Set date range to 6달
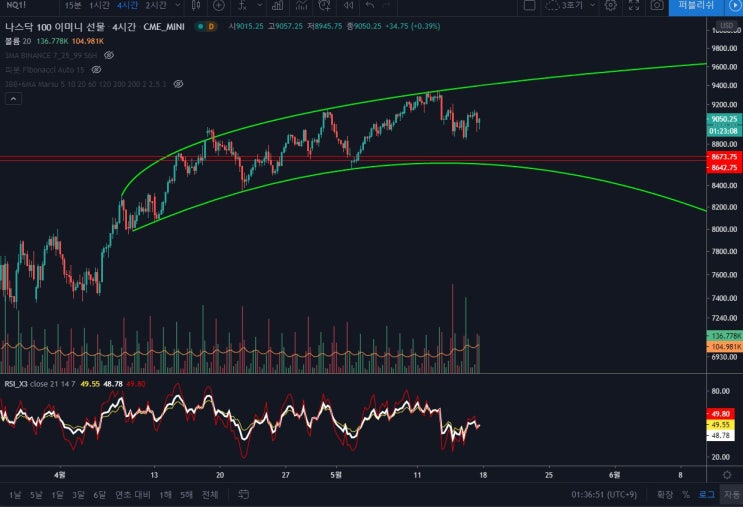Viewport: 743px width, 507px height. pyautogui.click(x=100, y=495)
